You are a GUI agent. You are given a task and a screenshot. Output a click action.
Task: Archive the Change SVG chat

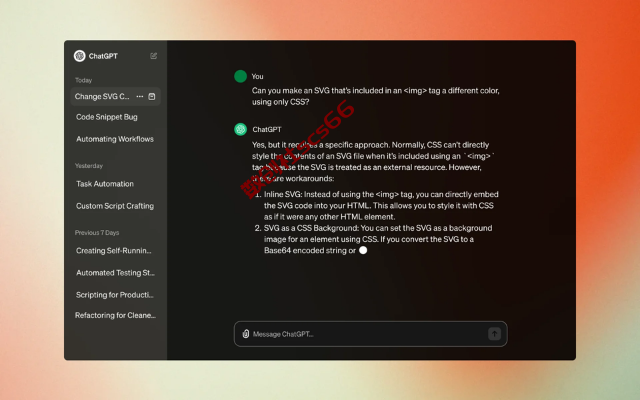pos(152,97)
